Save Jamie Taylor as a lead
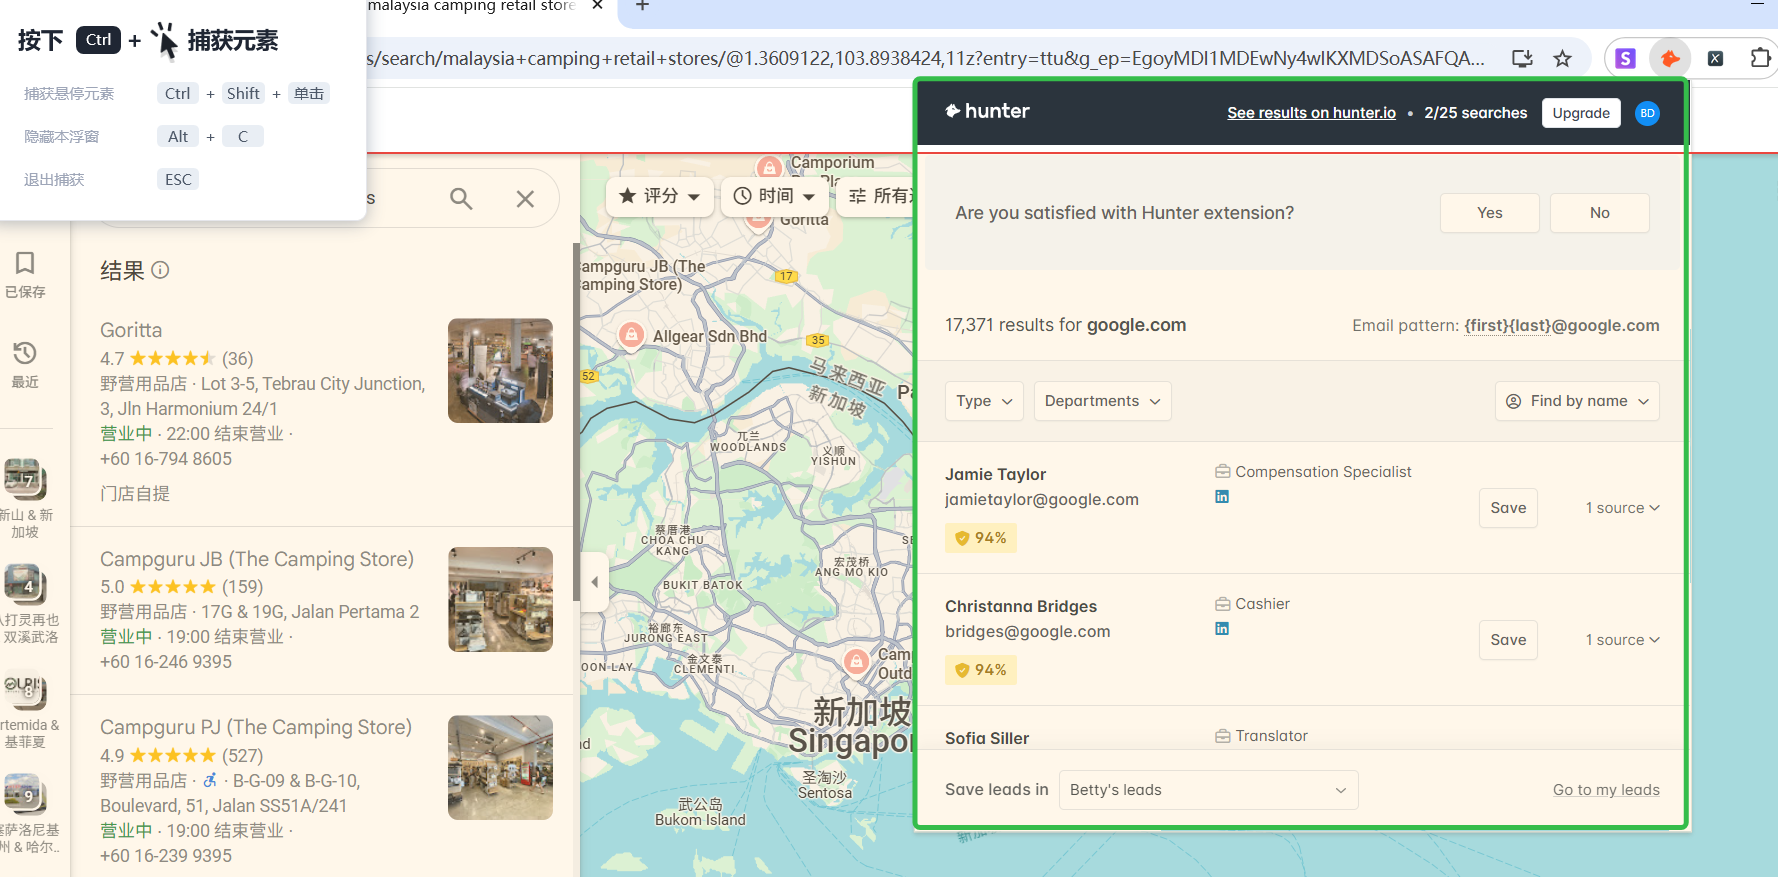Screen dimensions: 1778x877 (1508, 508)
